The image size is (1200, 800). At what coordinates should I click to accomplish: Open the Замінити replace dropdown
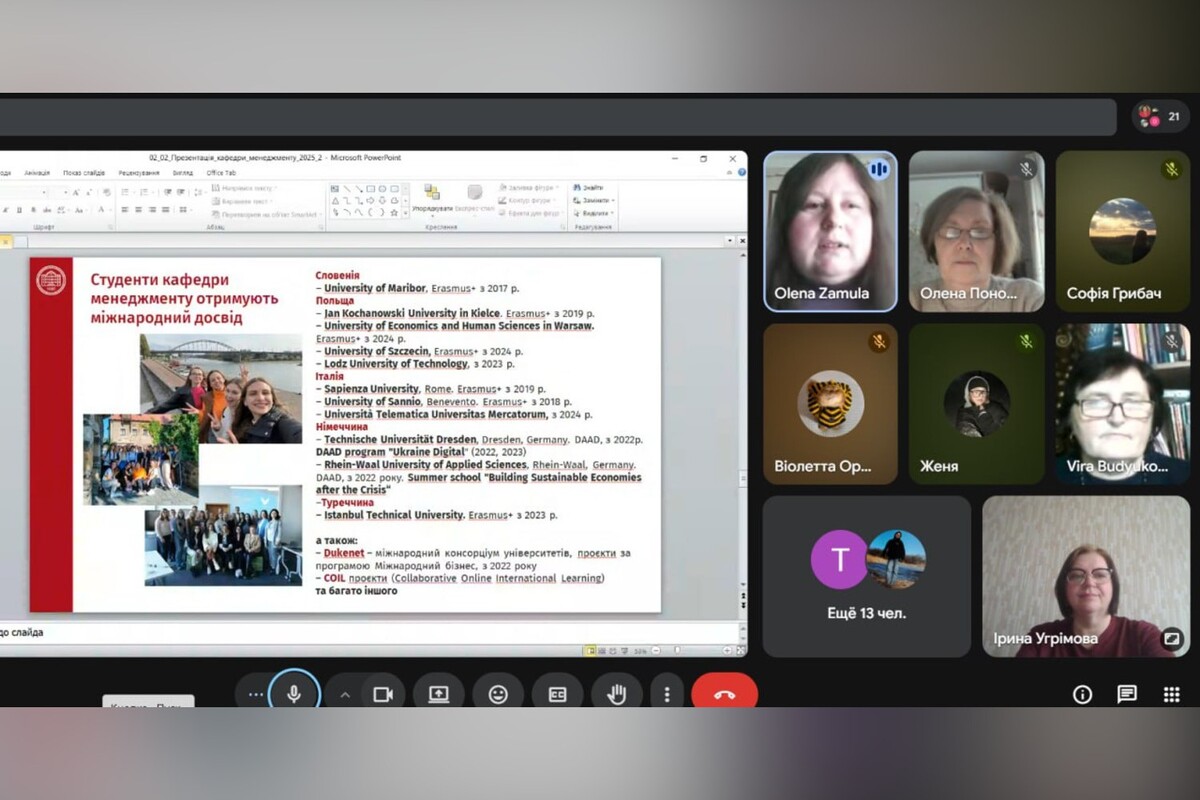tap(594, 200)
